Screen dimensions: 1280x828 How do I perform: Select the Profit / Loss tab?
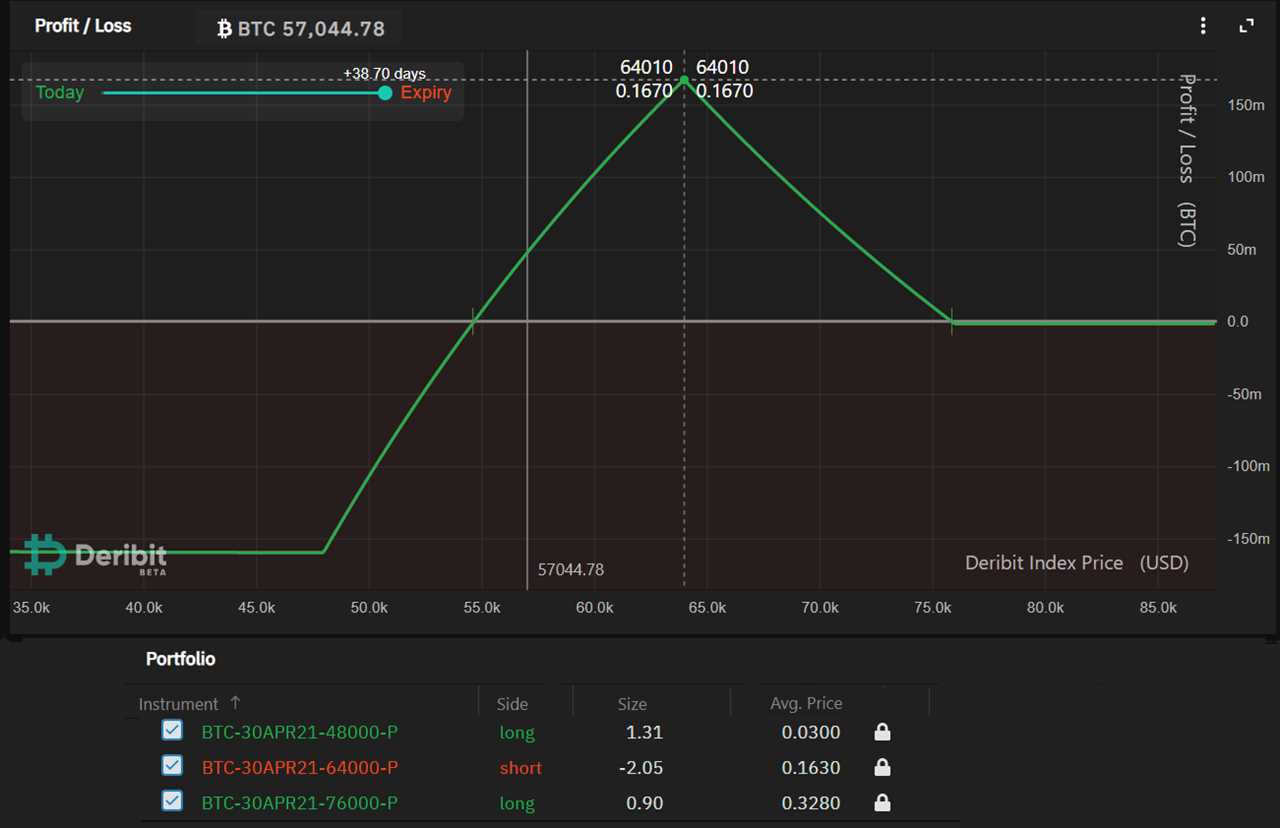pyautogui.click(x=83, y=26)
